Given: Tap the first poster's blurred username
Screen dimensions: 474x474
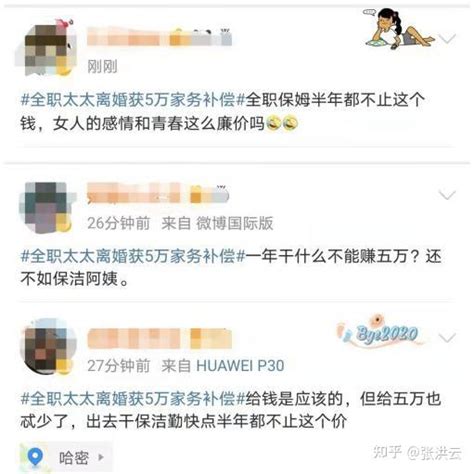Looking at the screenshot, I should [x=159, y=38].
